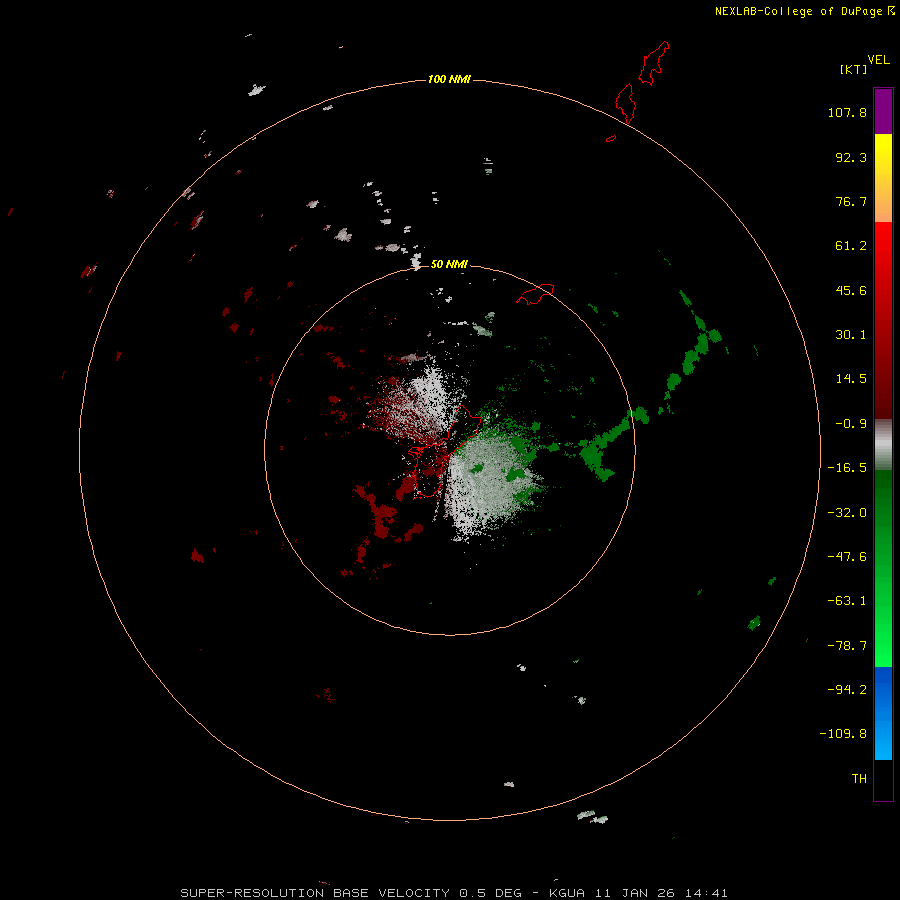Click the -16.5 legend value
This screenshot has width=900, height=900.
pyautogui.click(x=847, y=468)
